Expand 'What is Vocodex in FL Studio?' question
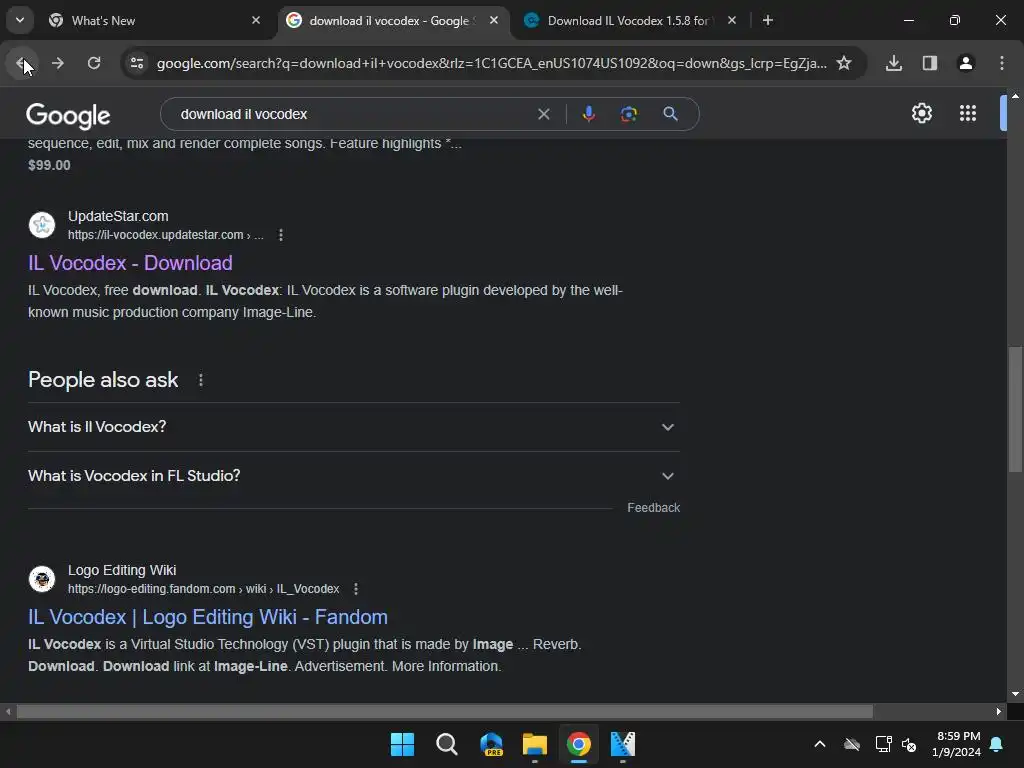 [x=354, y=476]
